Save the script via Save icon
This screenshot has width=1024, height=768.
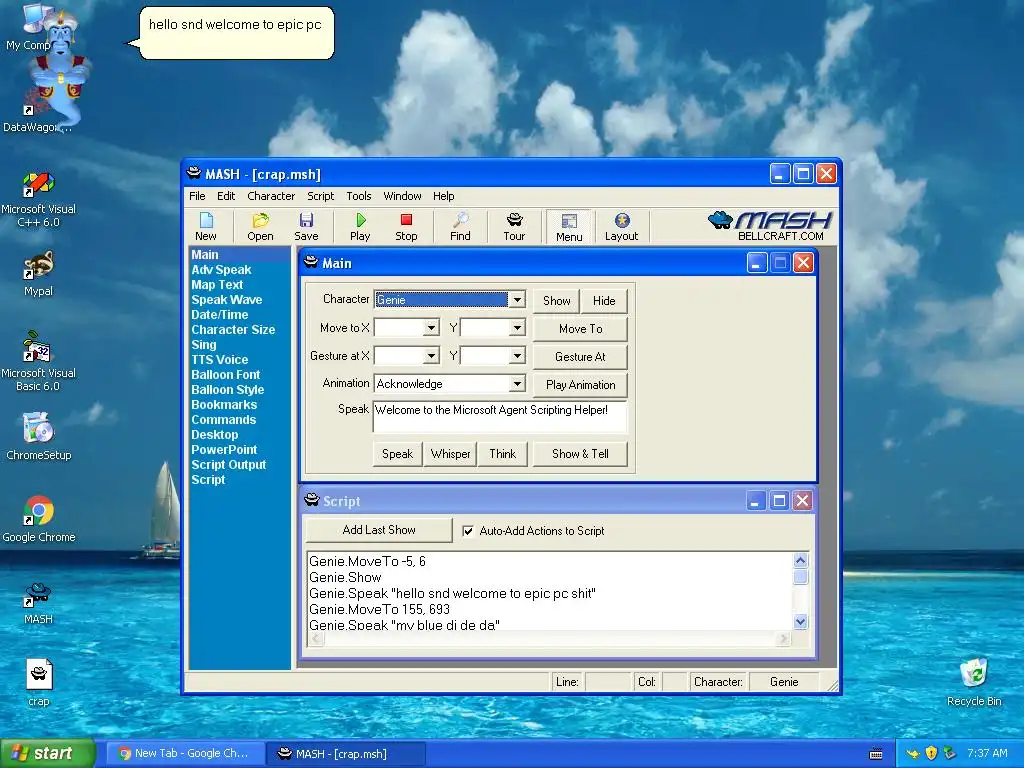pyautogui.click(x=306, y=227)
